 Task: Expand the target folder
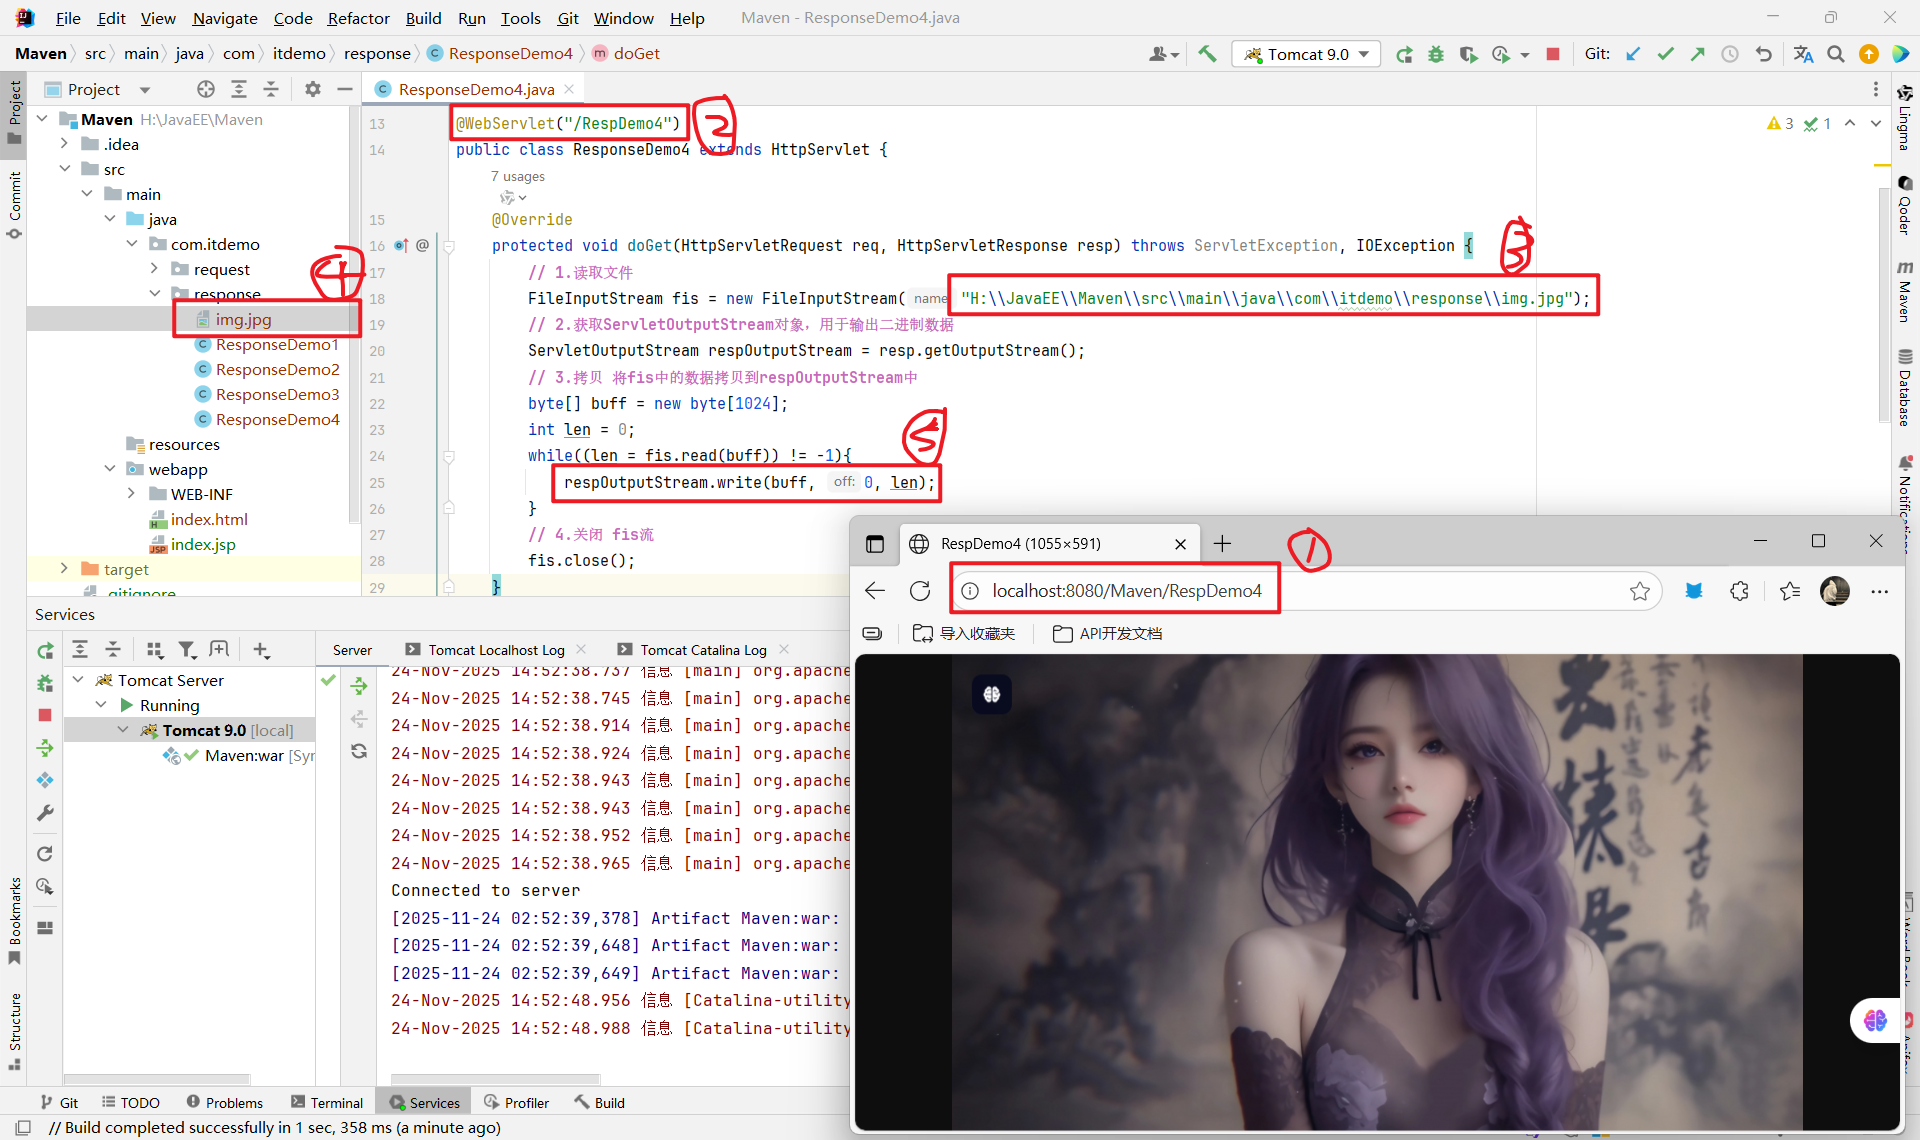tap(65, 569)
